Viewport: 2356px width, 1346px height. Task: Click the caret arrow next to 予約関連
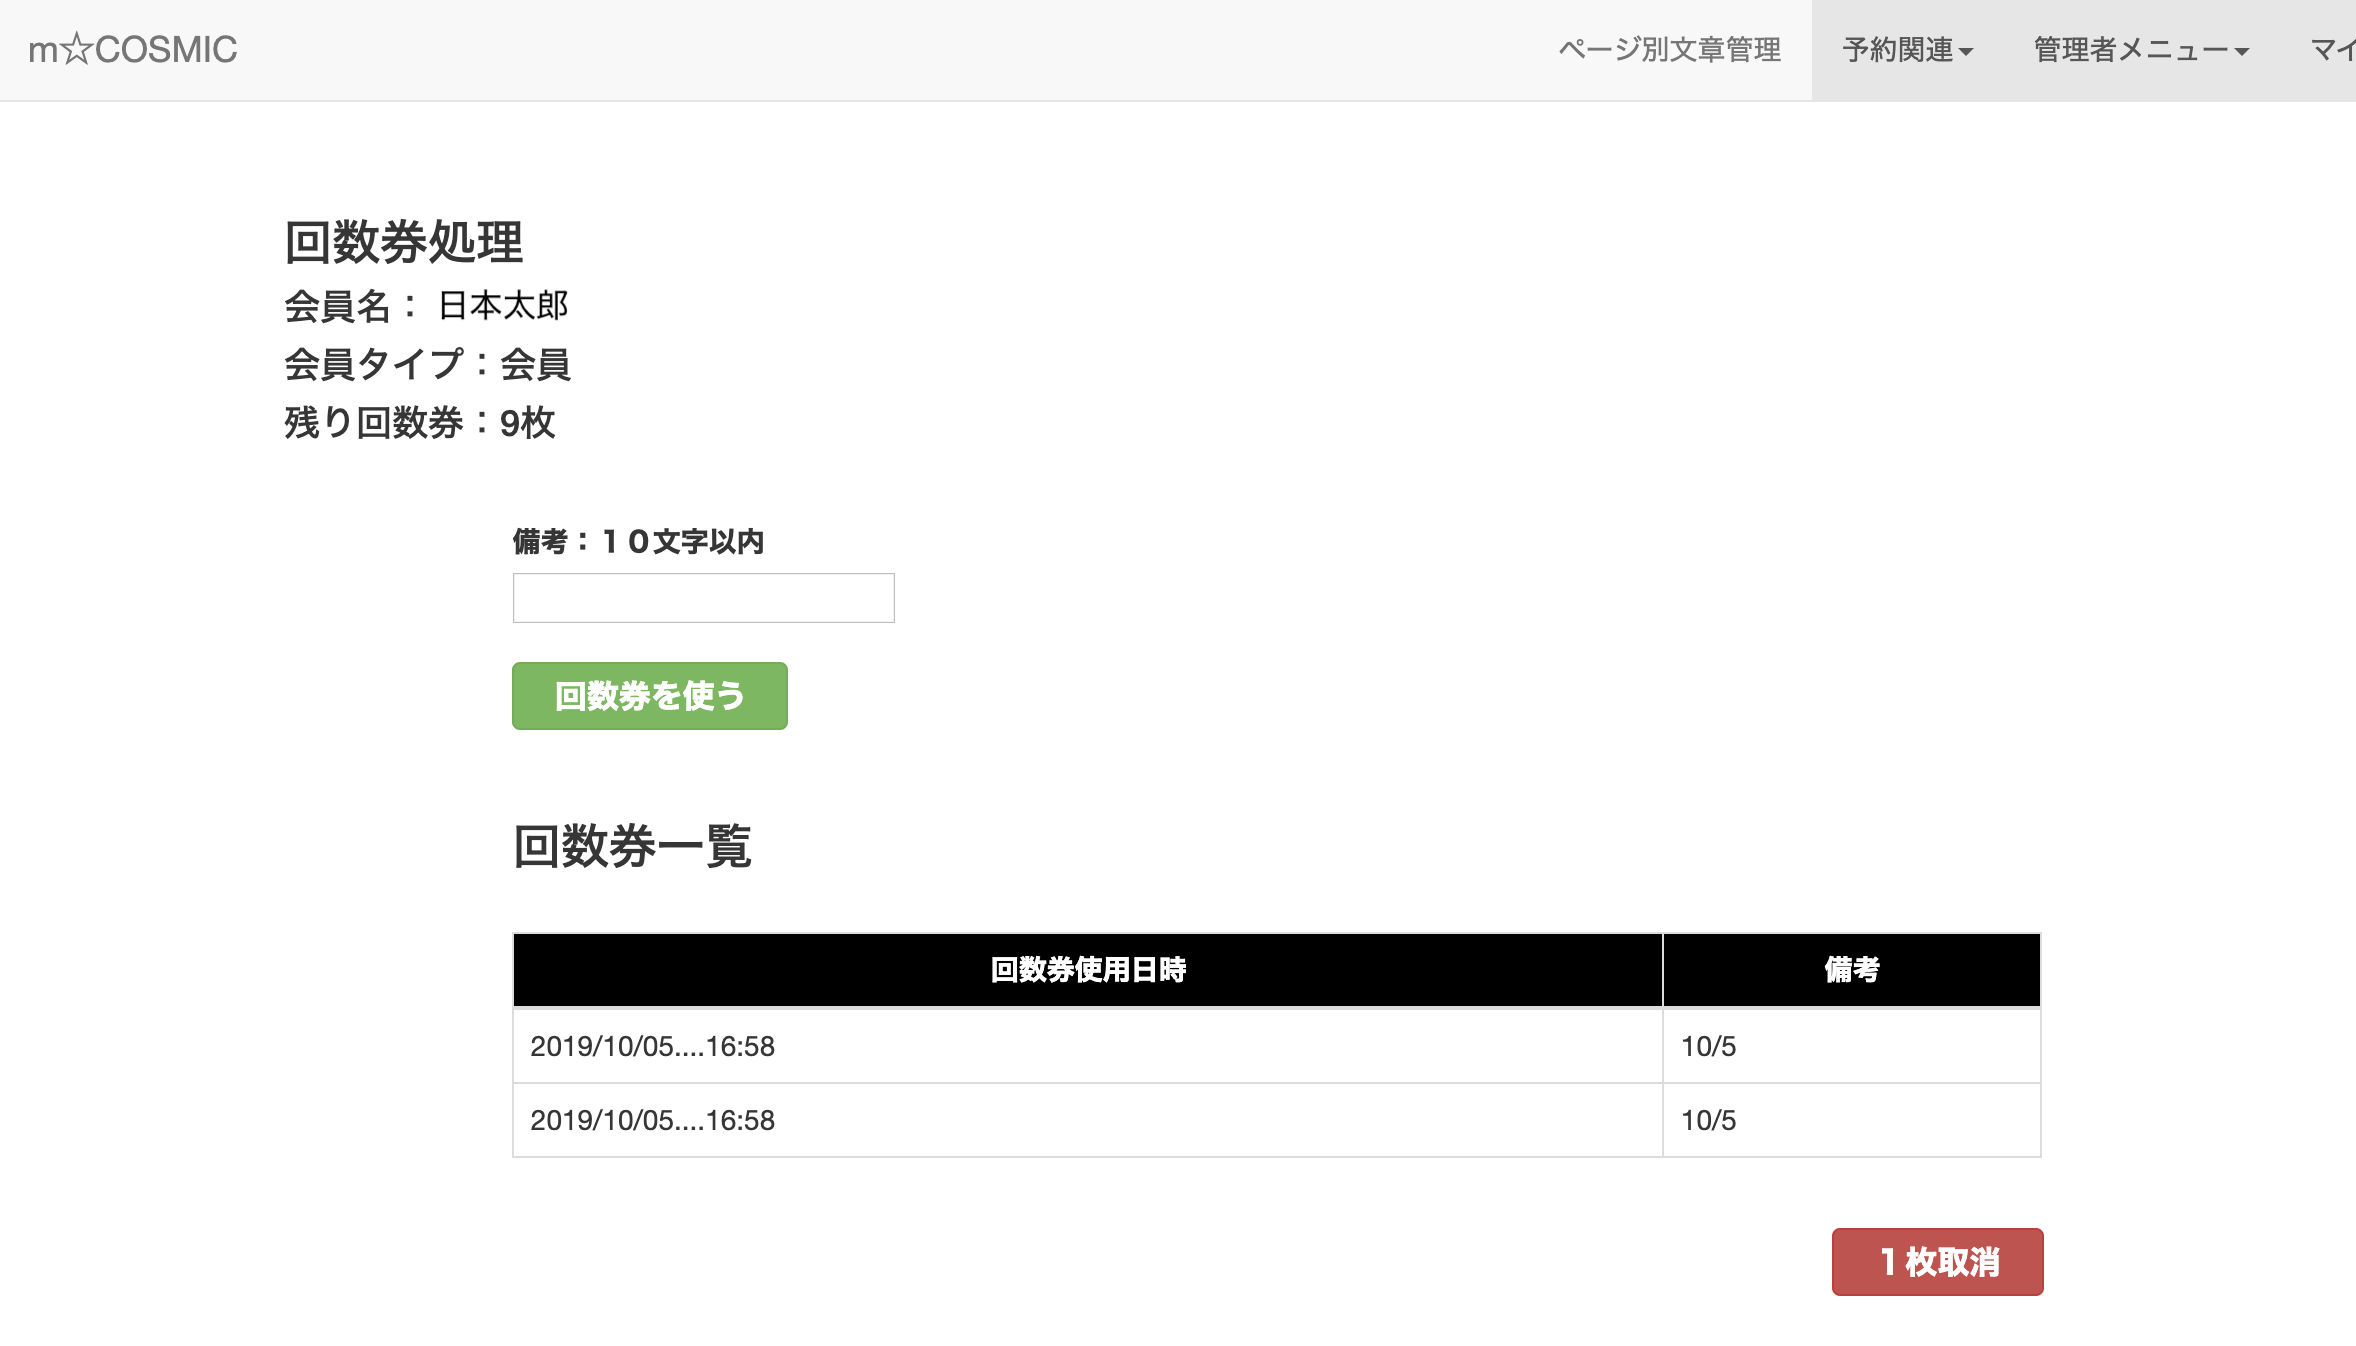[x=1966, y=52]
